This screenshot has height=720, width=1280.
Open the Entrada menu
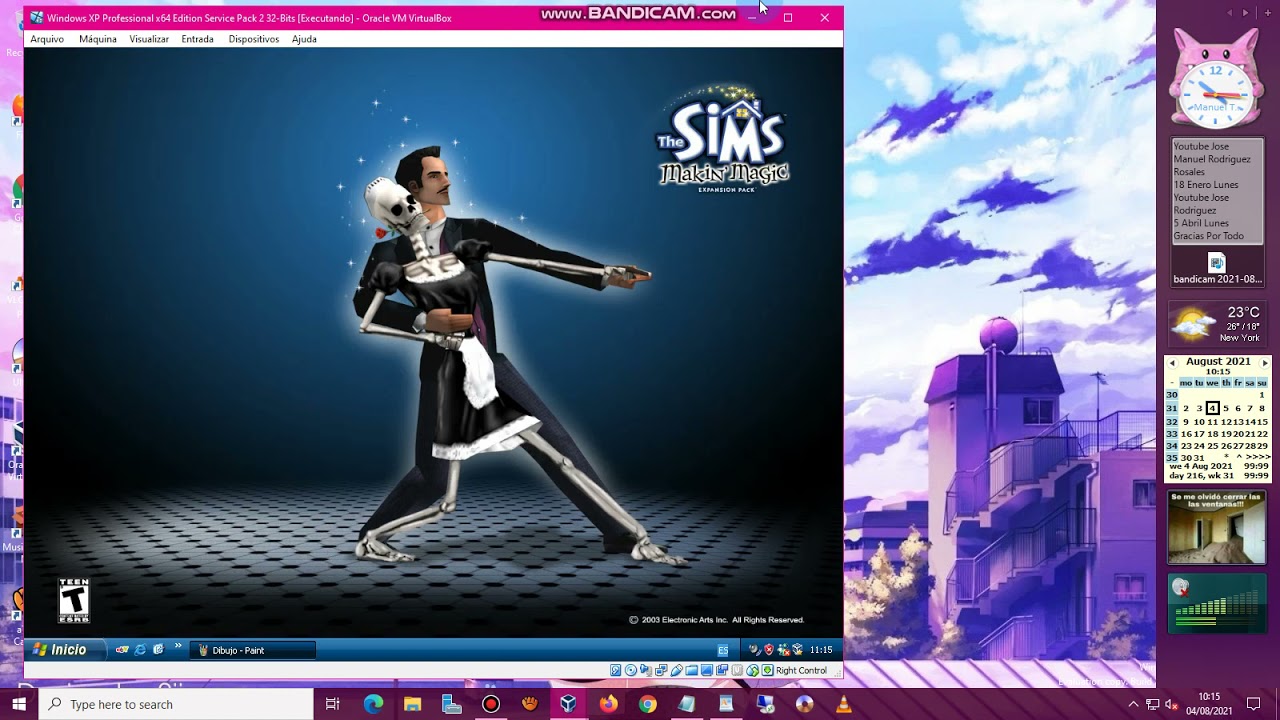tap(198, 39)
